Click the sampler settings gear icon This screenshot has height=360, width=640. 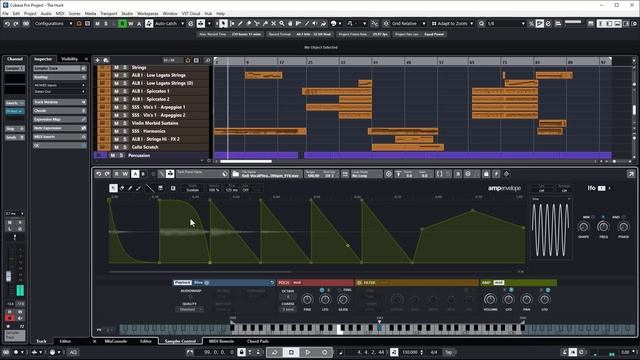point(468,174)
